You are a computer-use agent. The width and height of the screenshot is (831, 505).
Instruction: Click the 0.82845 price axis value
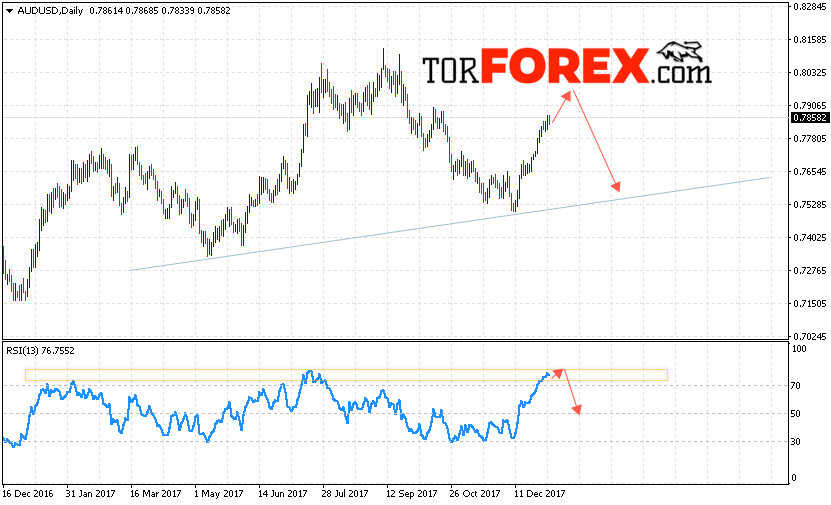click(810, 7)
